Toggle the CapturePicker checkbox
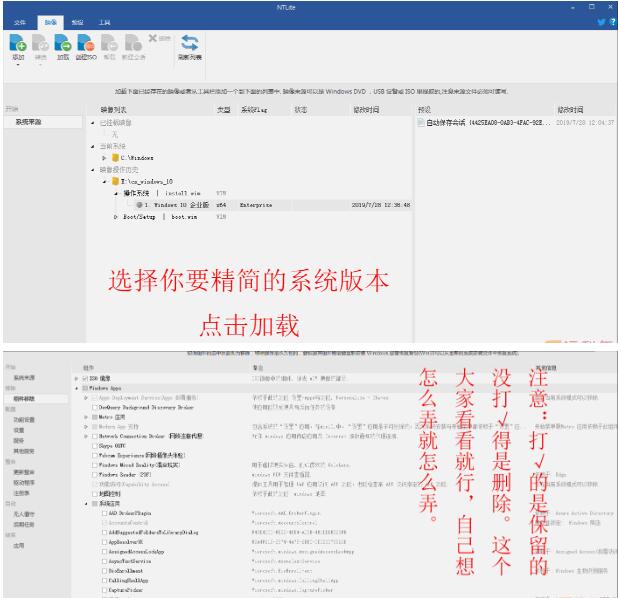 tap(104, 590)
